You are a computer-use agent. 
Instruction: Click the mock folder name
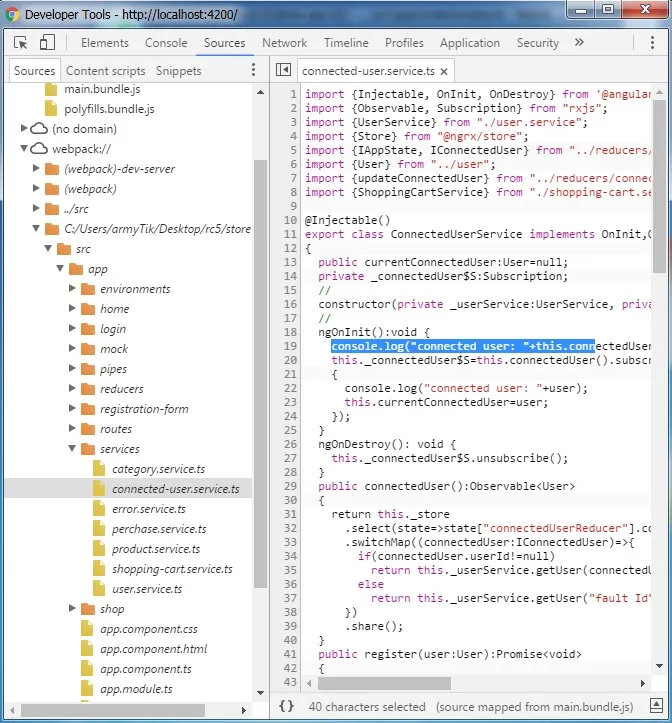(114, 349)
